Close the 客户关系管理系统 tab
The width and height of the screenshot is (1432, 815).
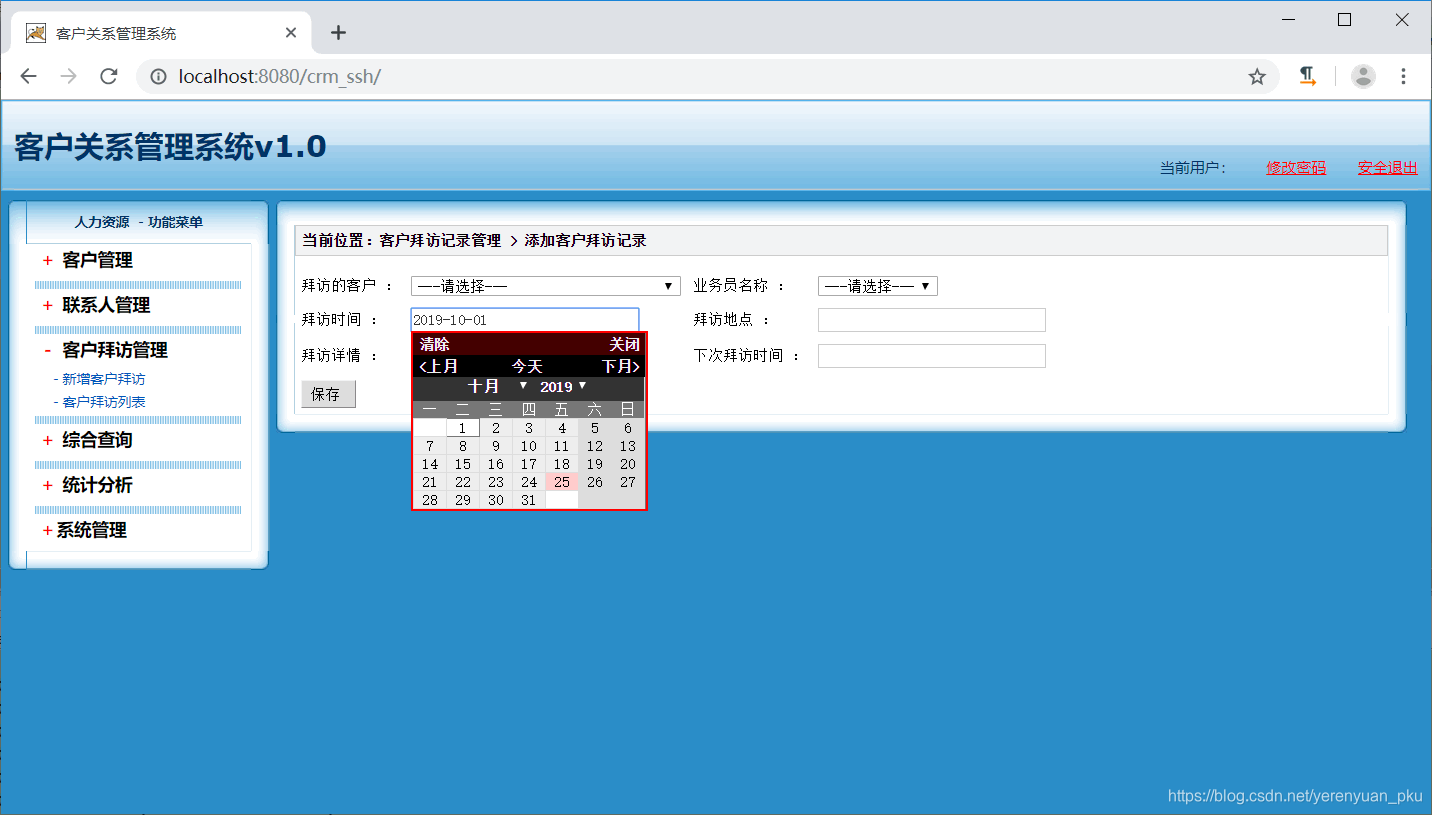(291, 33)
